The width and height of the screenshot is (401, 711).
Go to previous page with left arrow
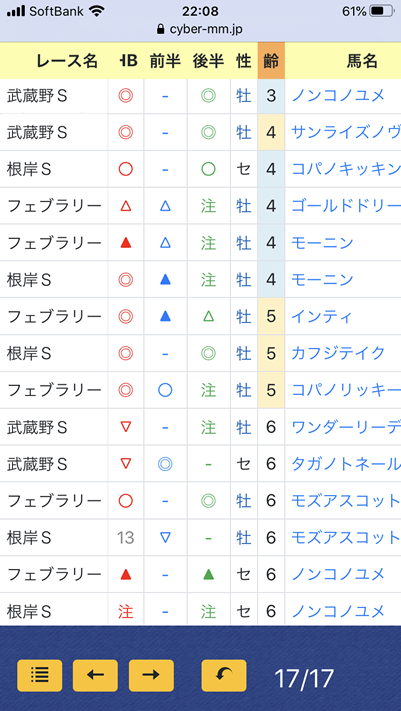click(95, 675)
